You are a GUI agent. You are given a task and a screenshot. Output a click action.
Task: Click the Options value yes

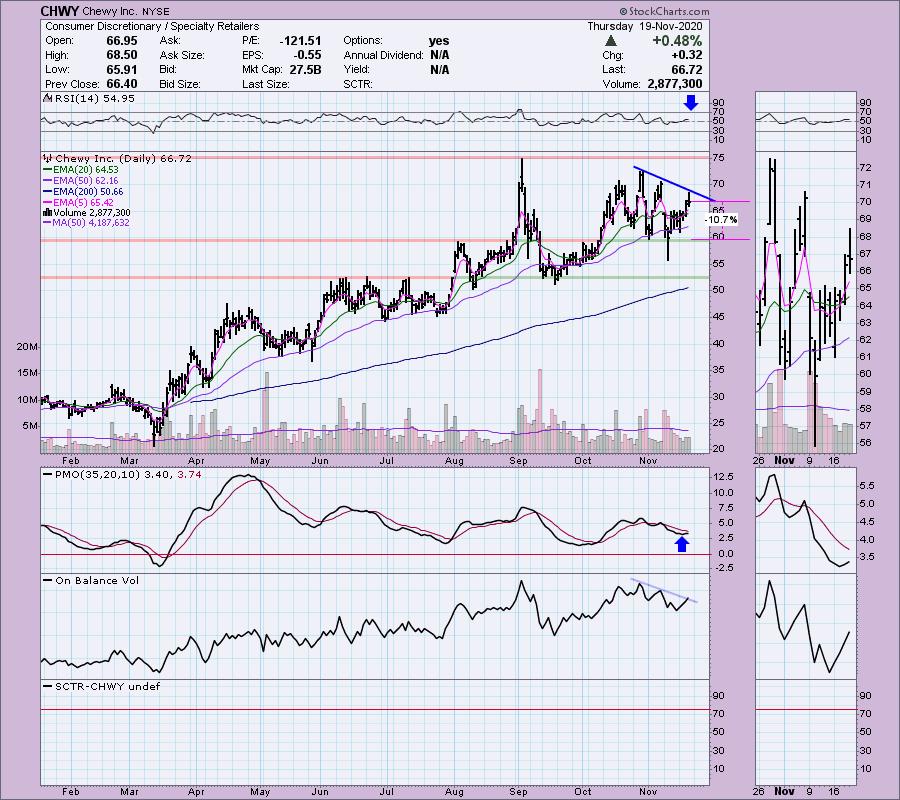(x=439, y=41)
